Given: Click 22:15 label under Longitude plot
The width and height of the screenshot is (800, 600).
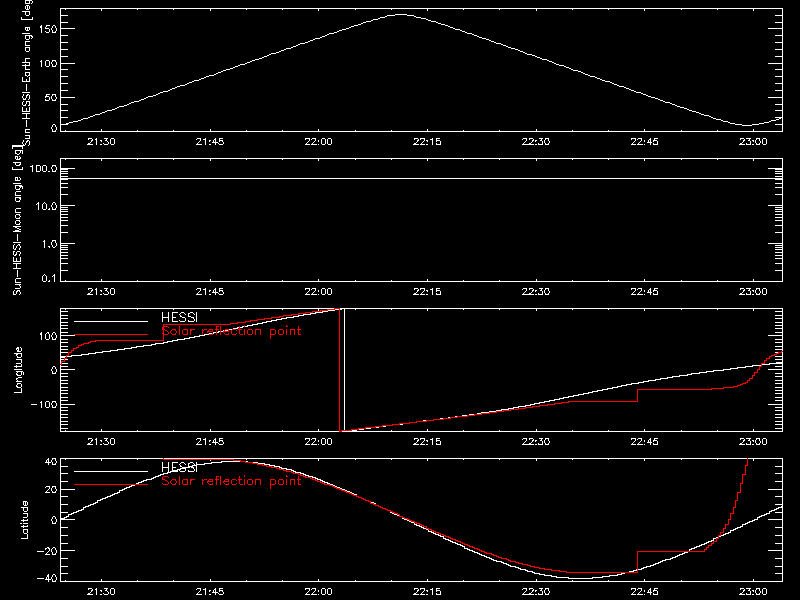Looking at the screenshot, I should [427, 442].
